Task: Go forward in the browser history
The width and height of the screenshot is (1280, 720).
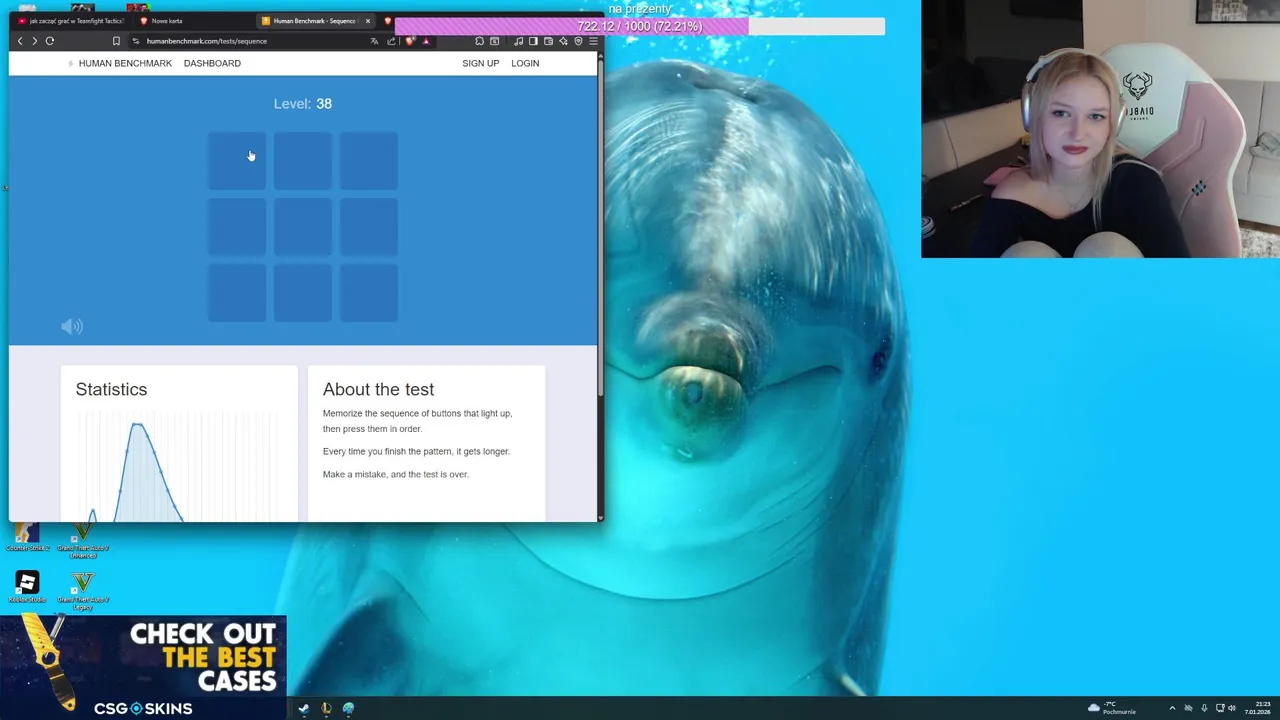Action: (34, 41)
